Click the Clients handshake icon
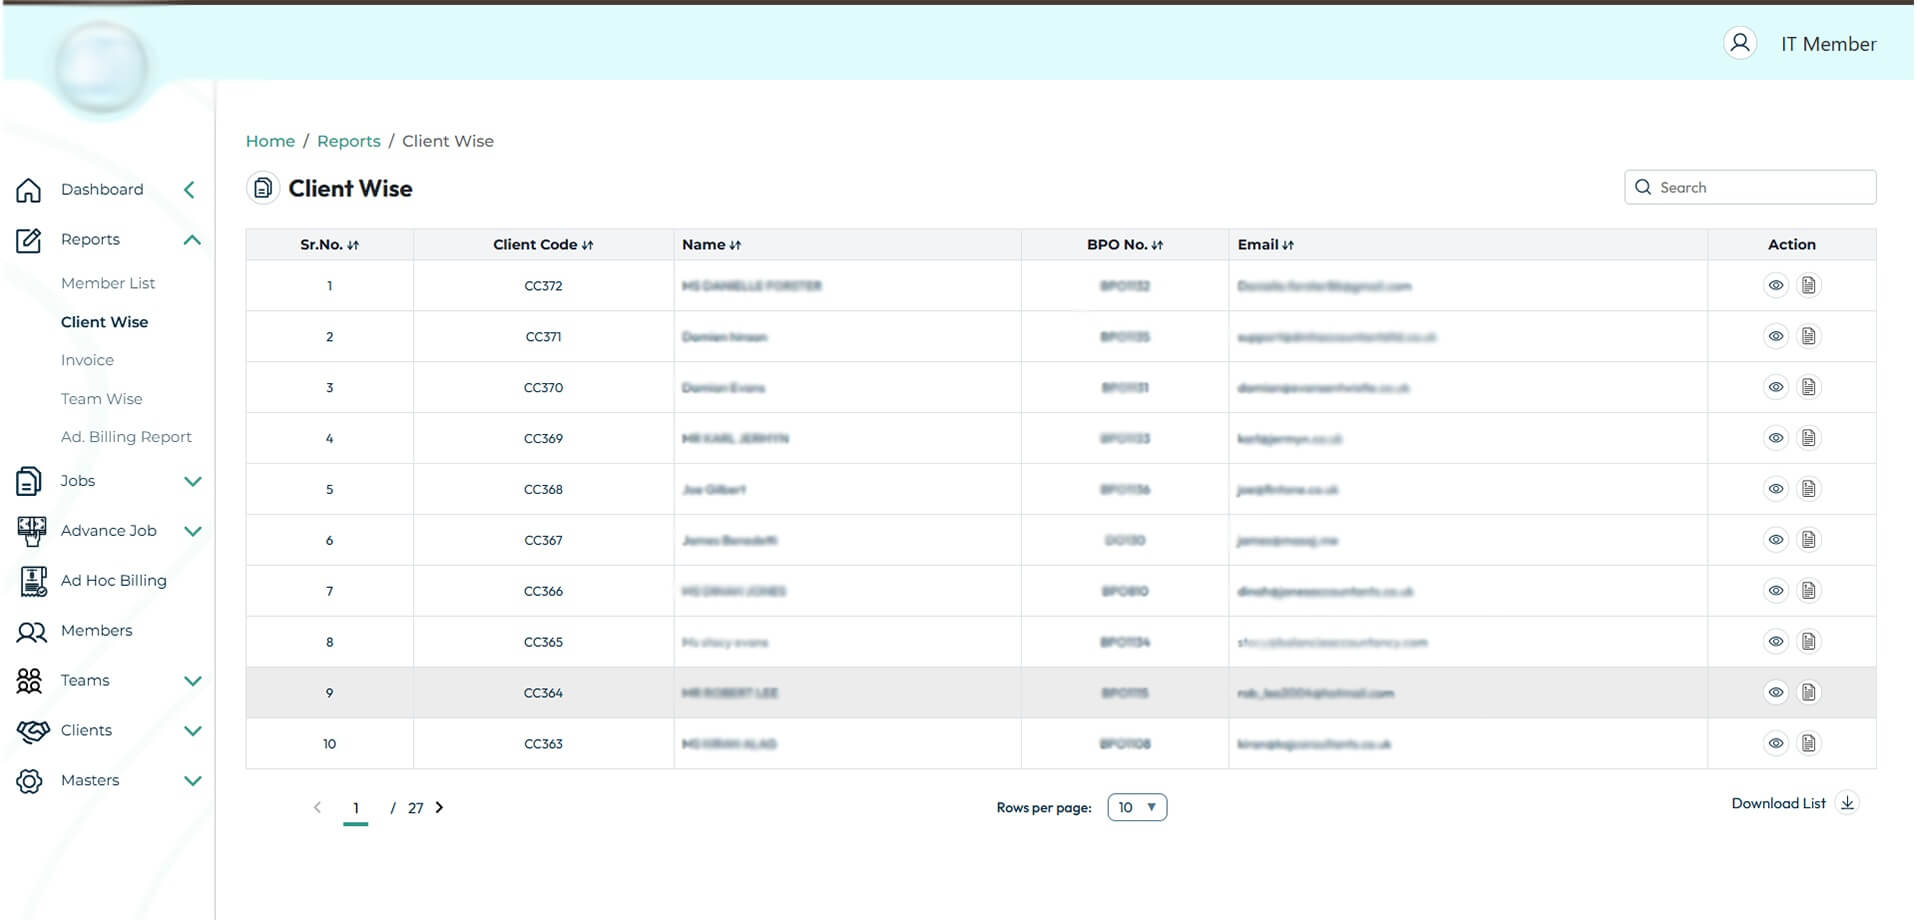Screen dimensions: 1917x920 (x=33, y=731)
